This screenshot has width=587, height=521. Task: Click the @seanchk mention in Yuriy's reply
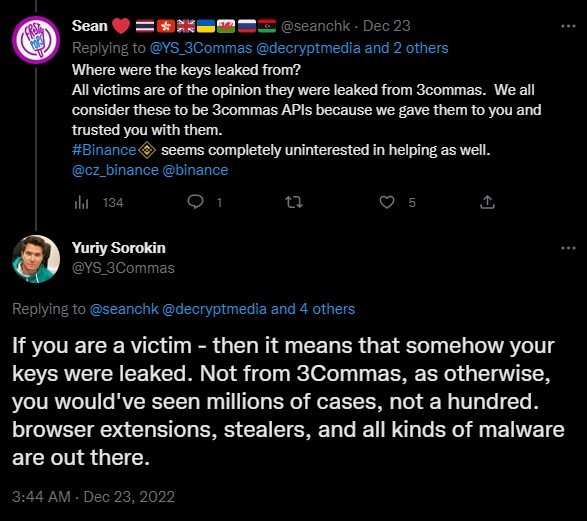click(124, 309)
